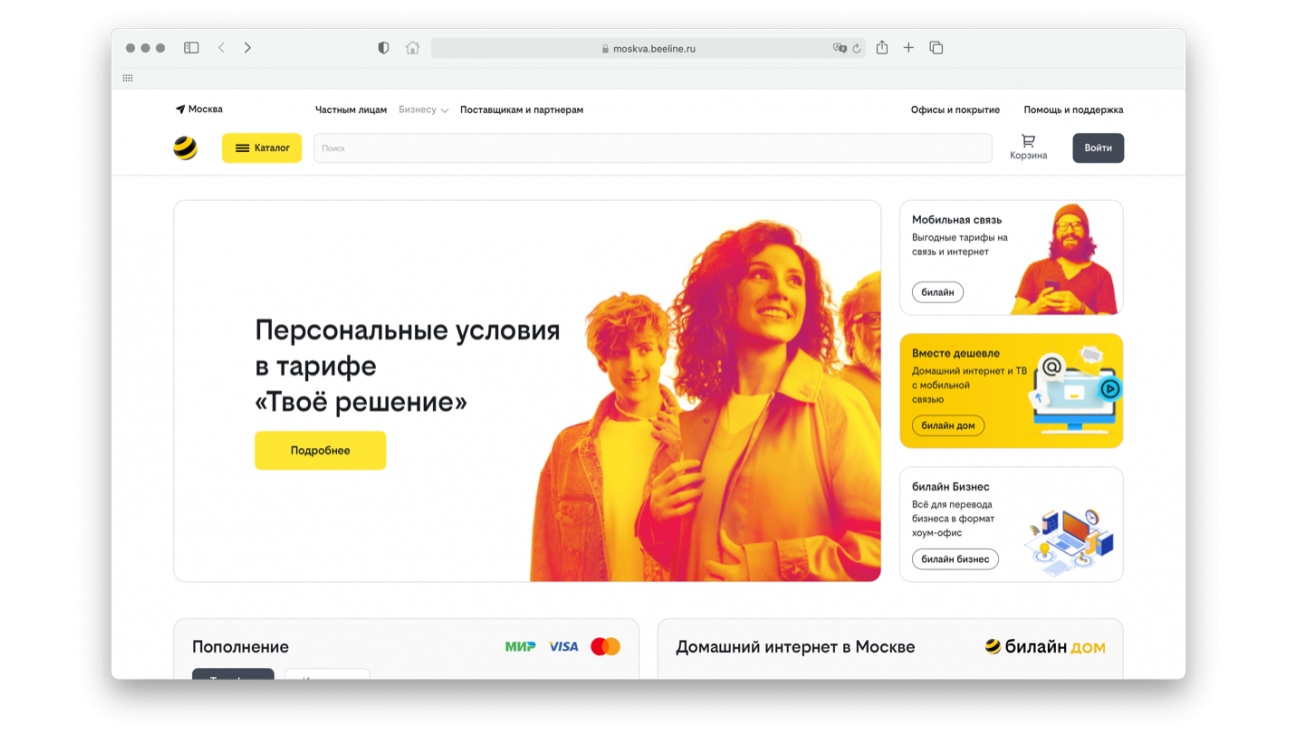Viewport: 1300px width, 734px height.
Task: Change city via Москва location selector
Action: [199, 109]
